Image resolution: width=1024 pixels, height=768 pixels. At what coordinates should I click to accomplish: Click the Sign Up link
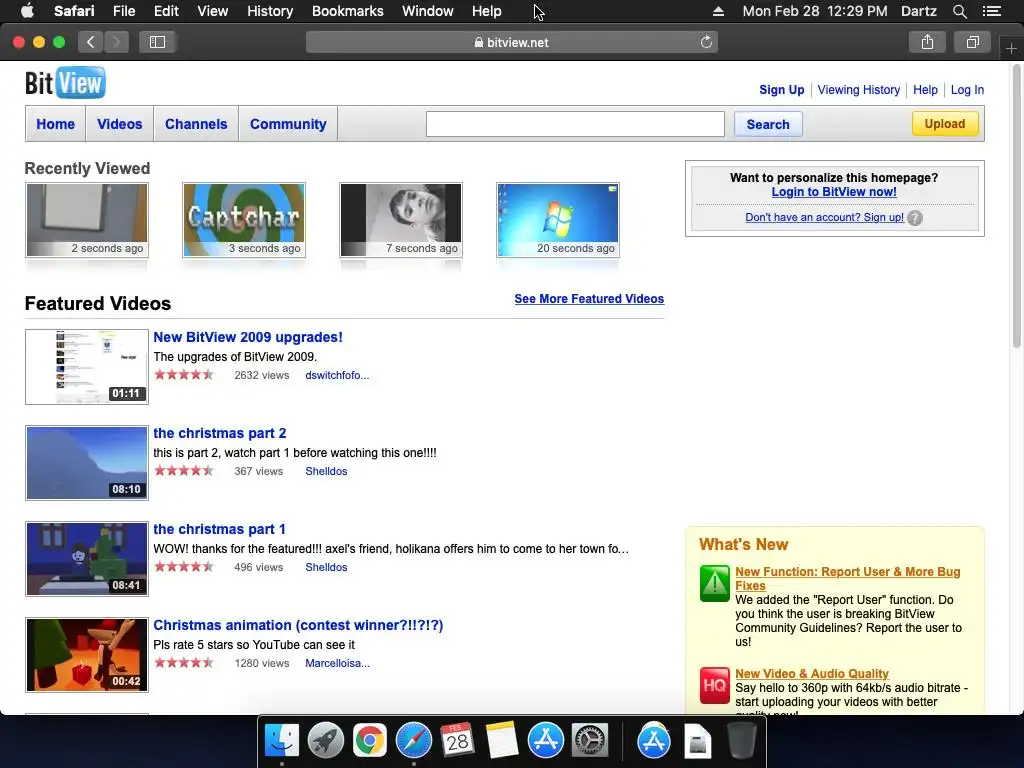[x=782, y=90]
